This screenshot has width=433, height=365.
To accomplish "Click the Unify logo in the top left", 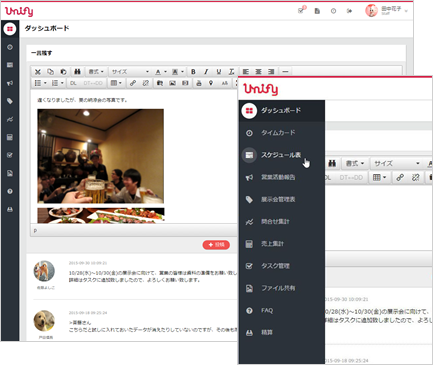I will pos(19,11).
